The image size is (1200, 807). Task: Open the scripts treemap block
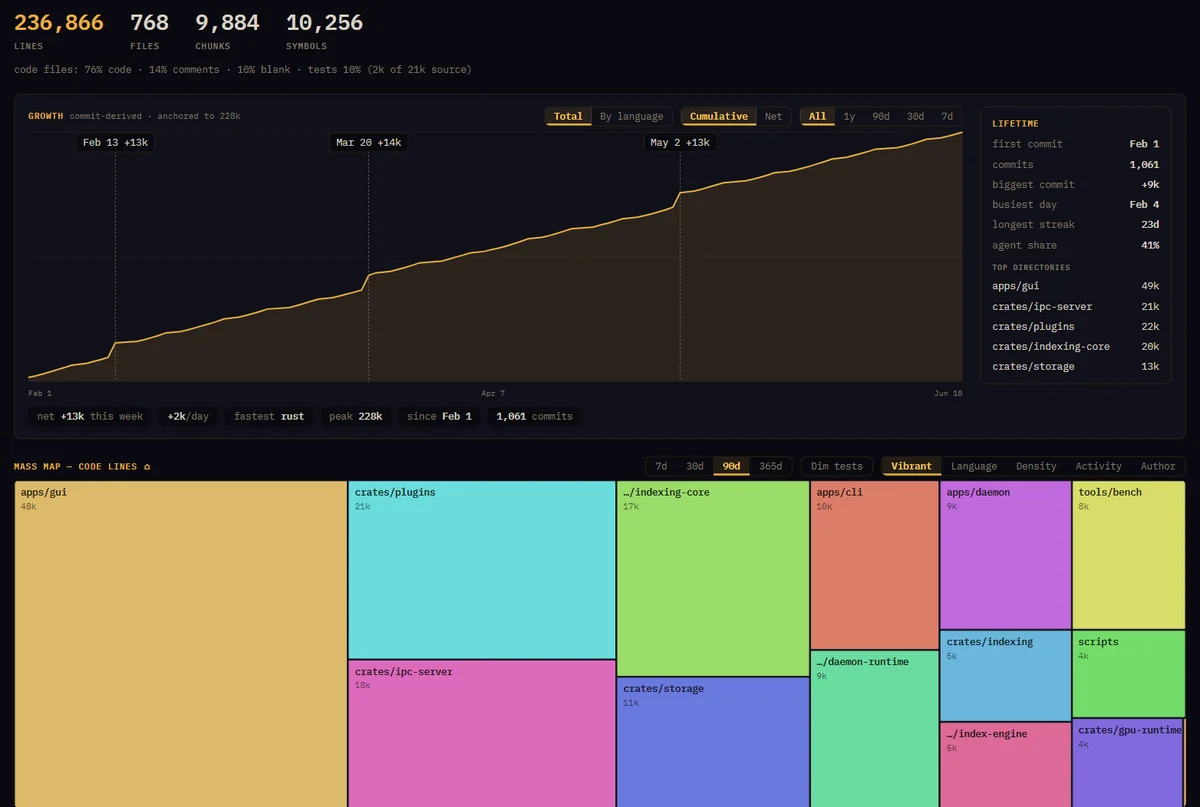[1128, 674]
